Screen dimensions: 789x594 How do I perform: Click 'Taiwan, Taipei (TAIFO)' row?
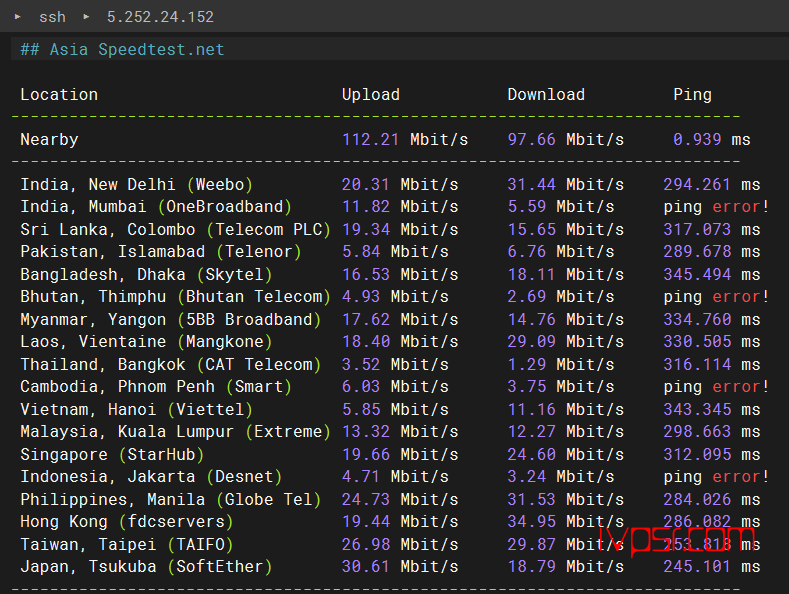pos(390,544)
